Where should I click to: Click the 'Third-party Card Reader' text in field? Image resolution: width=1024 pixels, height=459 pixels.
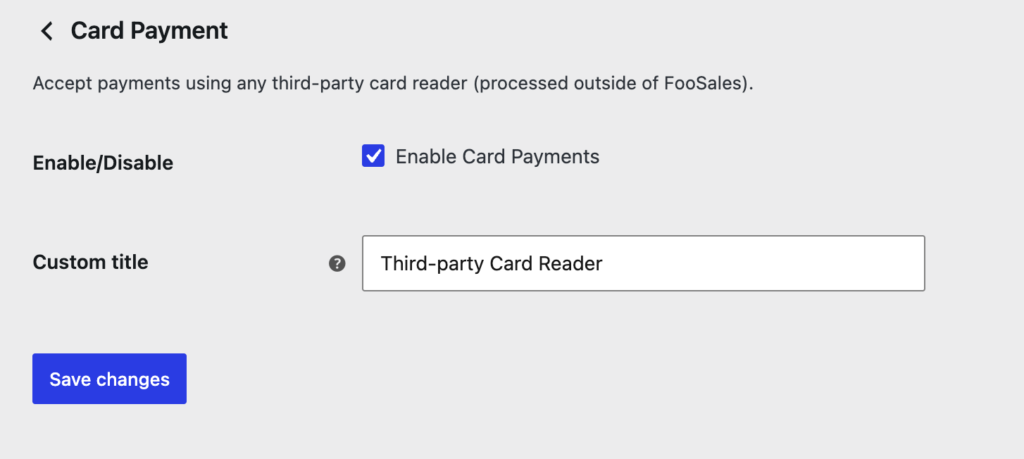(491, 263)
